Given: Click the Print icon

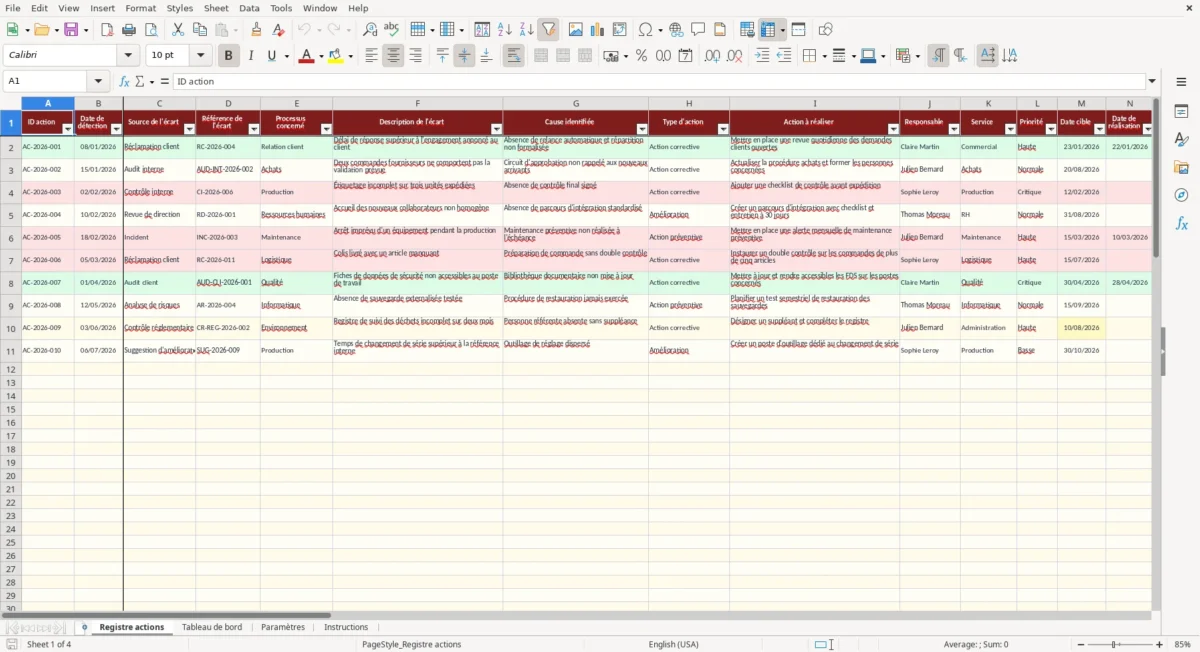Looking at the screenshot, I should coord(129,30).
